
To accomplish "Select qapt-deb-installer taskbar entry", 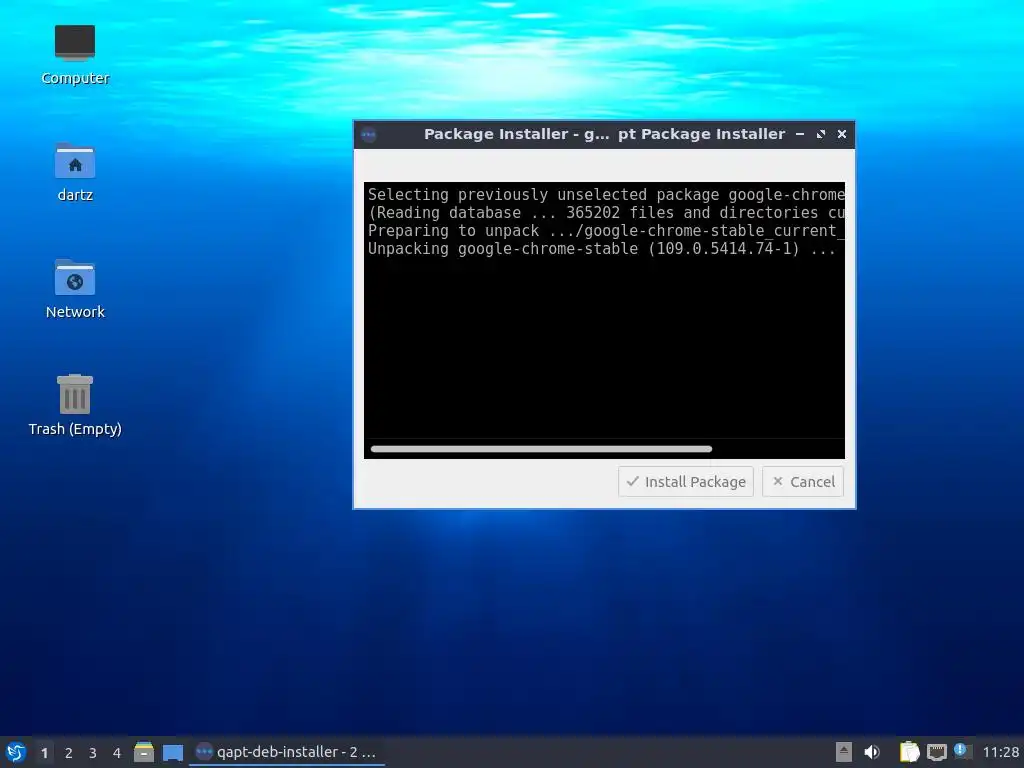I will coord(287,752).
